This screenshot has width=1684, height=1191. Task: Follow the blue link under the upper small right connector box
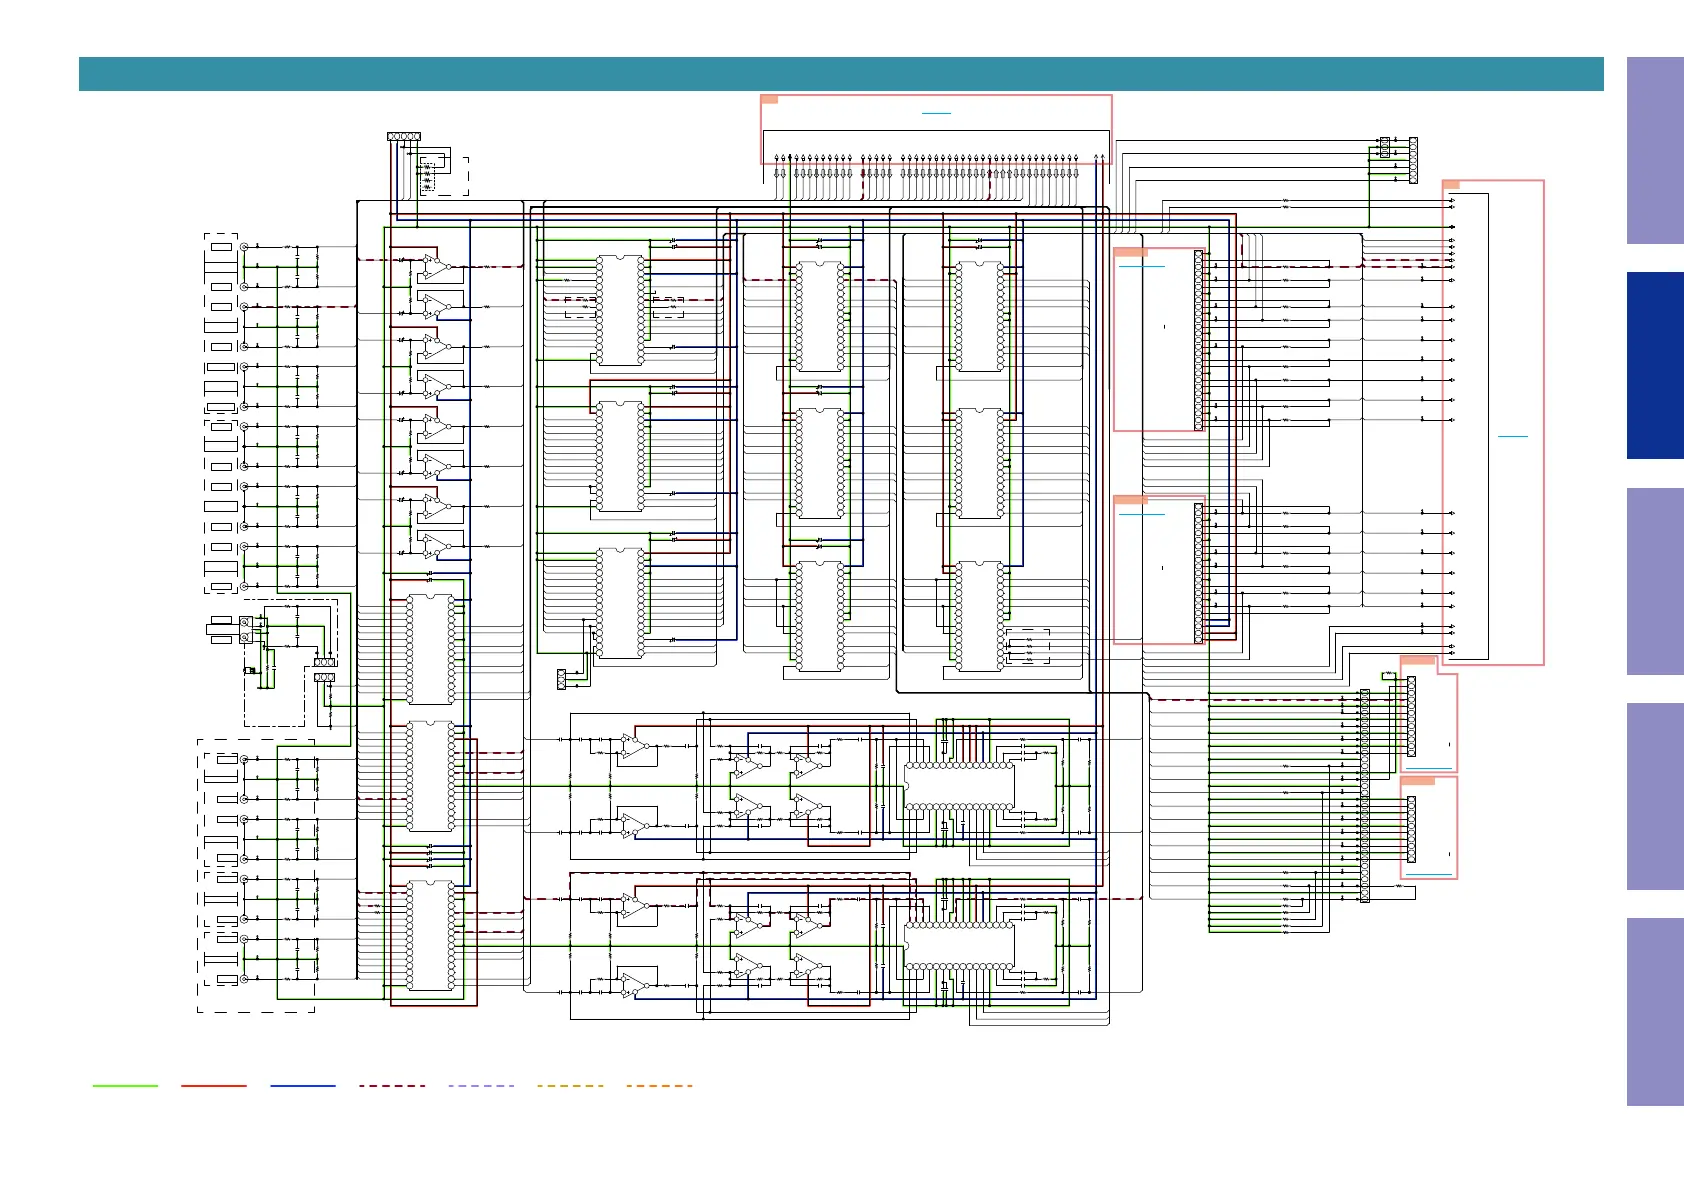pos(1428,768)
